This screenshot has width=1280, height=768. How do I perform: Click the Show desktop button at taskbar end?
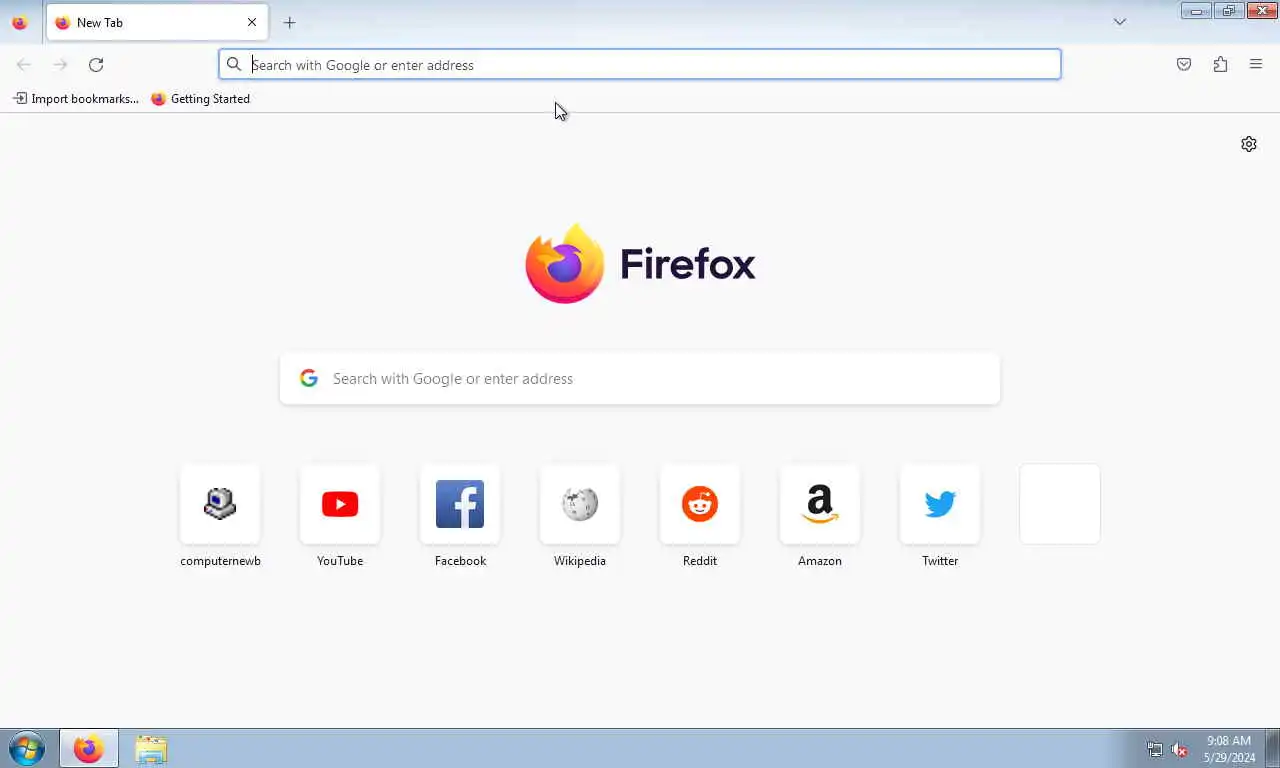tap(1273, 749)
